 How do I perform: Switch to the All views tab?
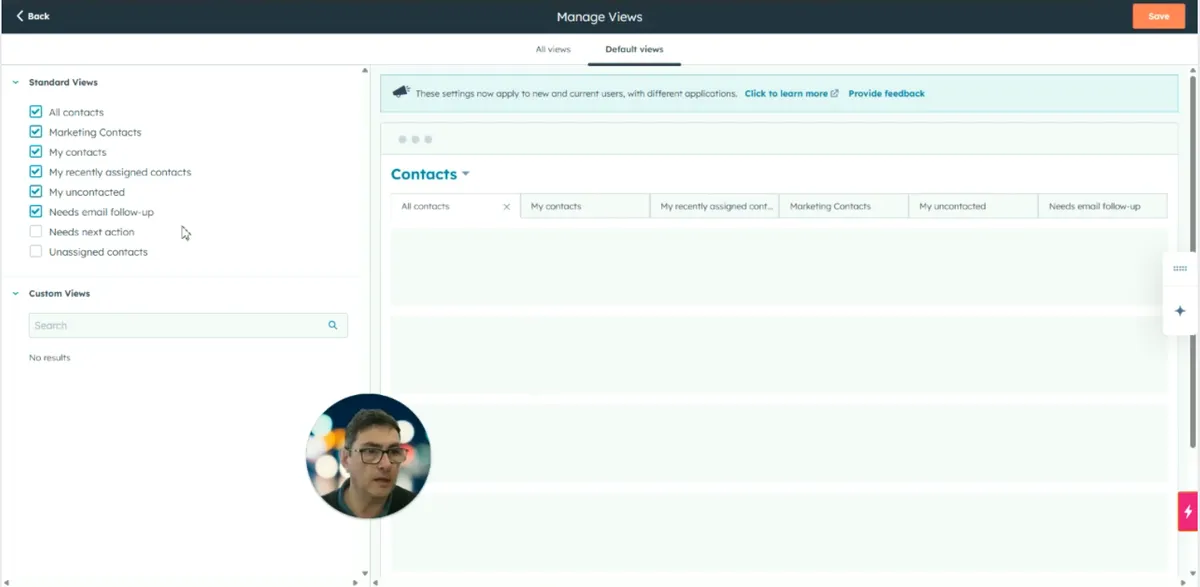coord(553,49)
